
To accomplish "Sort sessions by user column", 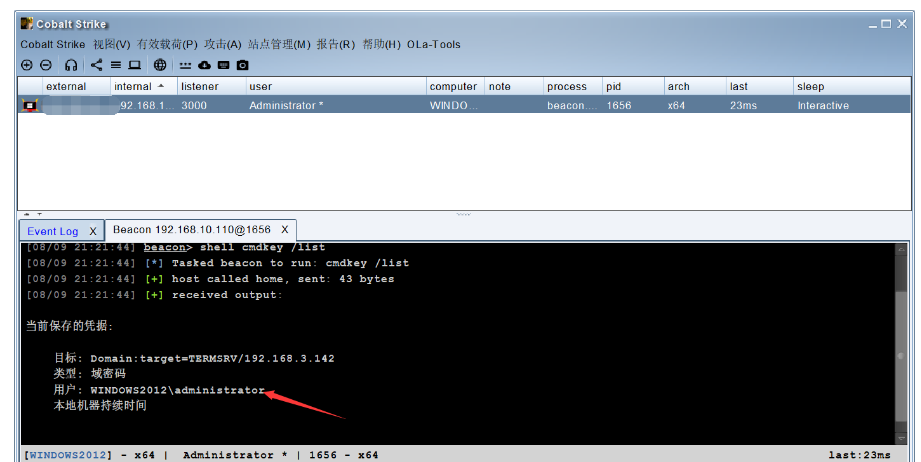I will coord(335,86).
